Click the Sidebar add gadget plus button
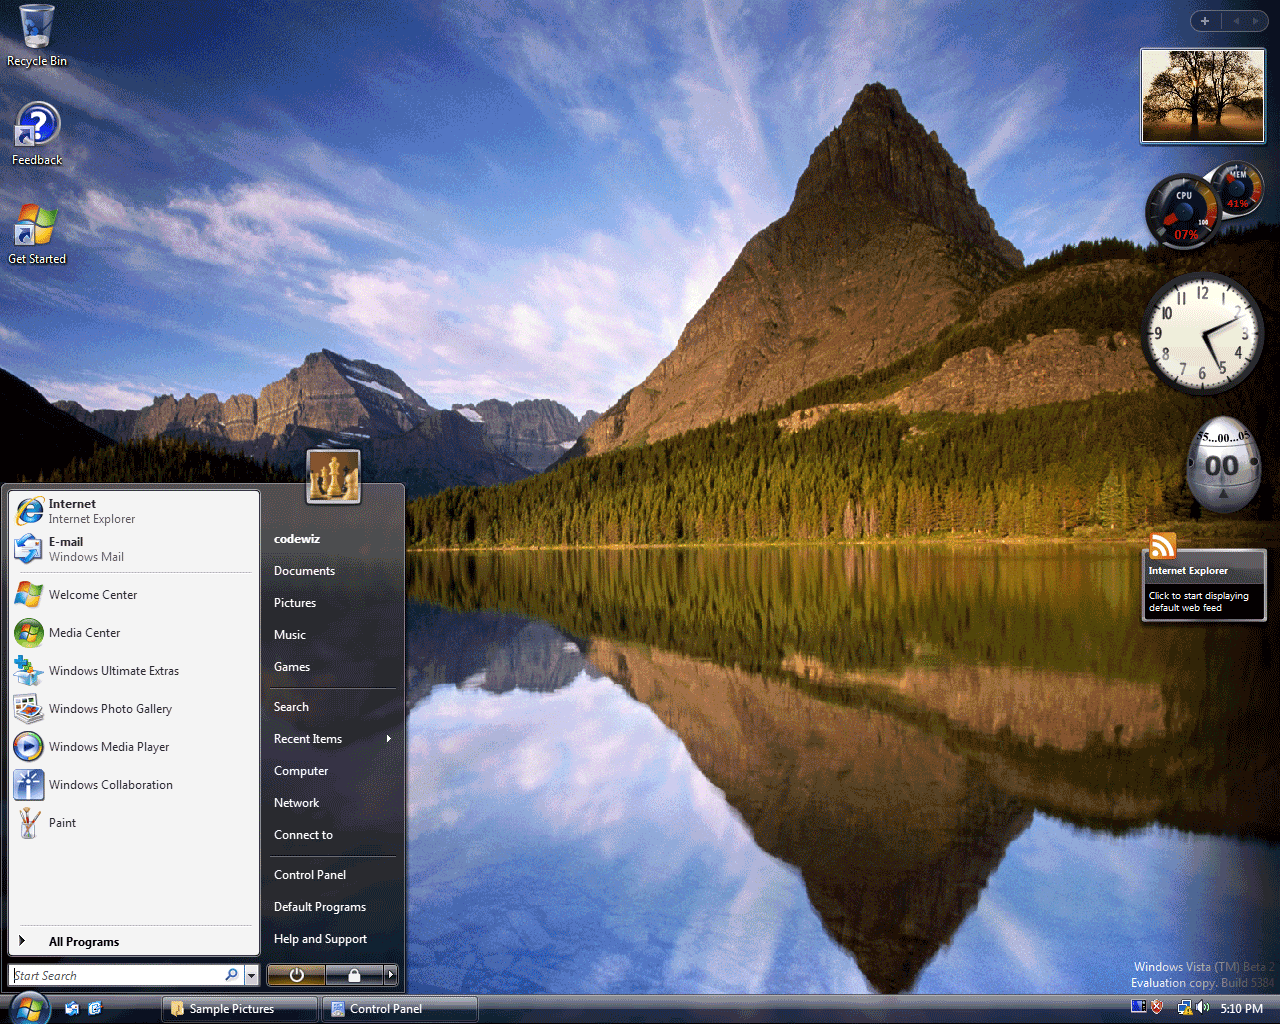The height and width of the screenshot is (1024, 1280). [1205, 21]
